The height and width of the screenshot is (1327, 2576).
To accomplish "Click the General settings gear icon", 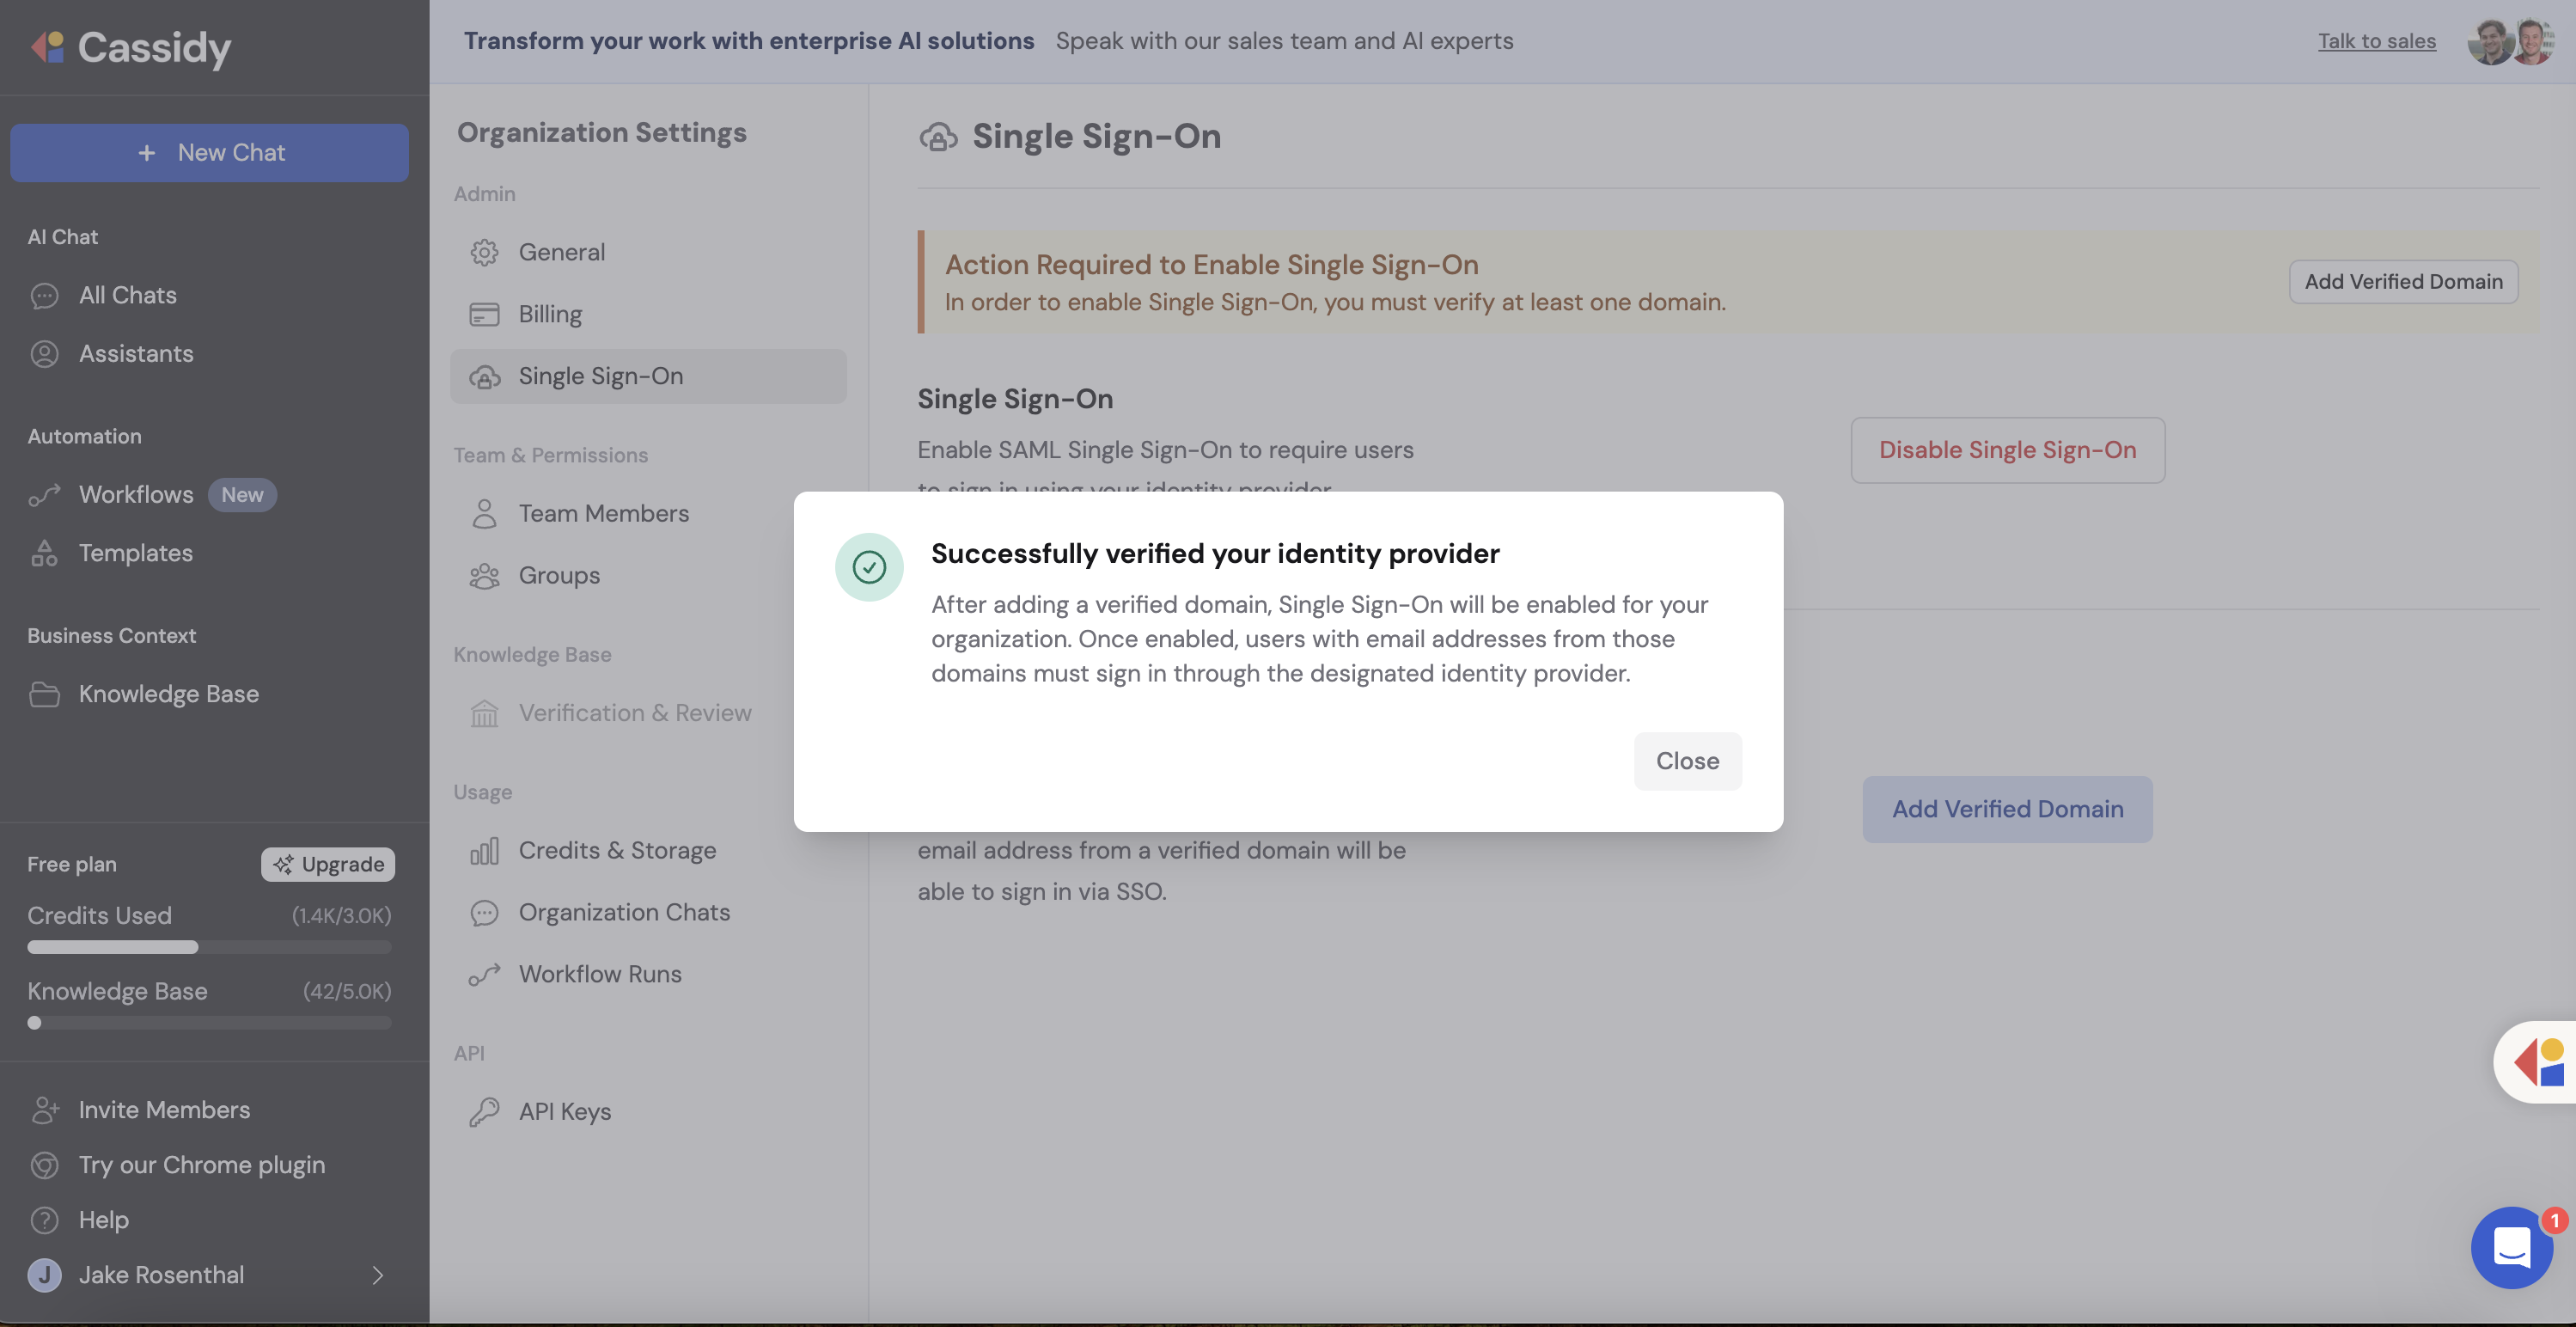I will coord(485,252).
